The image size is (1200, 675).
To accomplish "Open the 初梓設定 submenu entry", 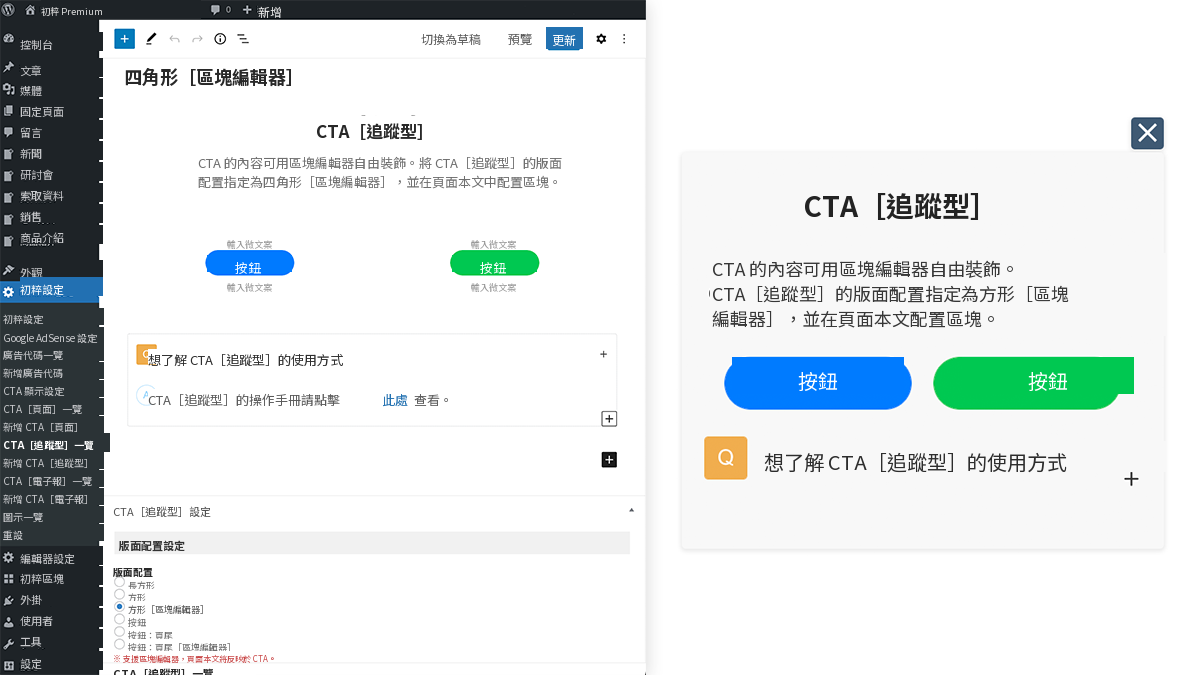I will pos(23,320).
